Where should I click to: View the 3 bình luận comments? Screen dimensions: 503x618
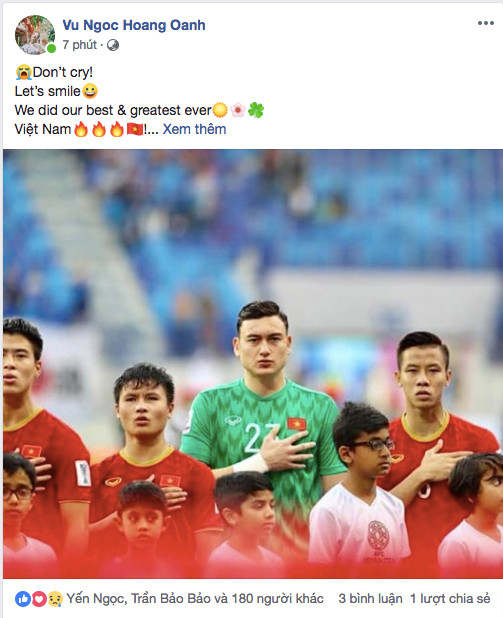tap(370, 599)
